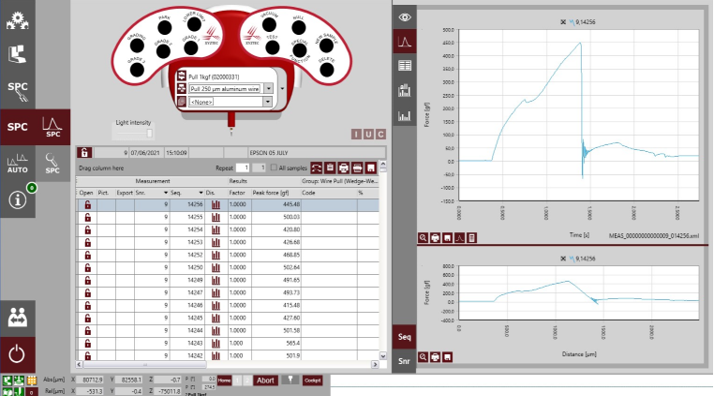The width and height of the screenshot is (714, 396).
Task: Click the LOWER LIMIT joystick button
Action: [194, 24]
